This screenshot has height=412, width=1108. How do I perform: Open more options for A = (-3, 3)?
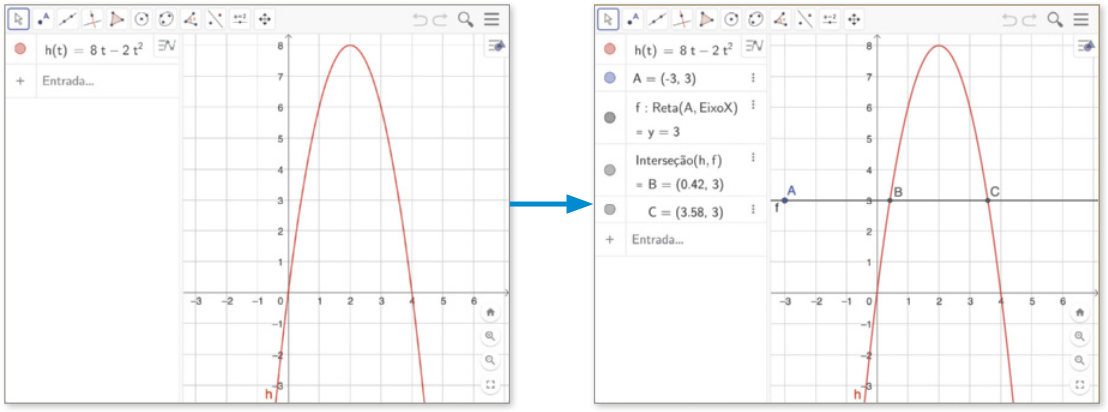753,78
